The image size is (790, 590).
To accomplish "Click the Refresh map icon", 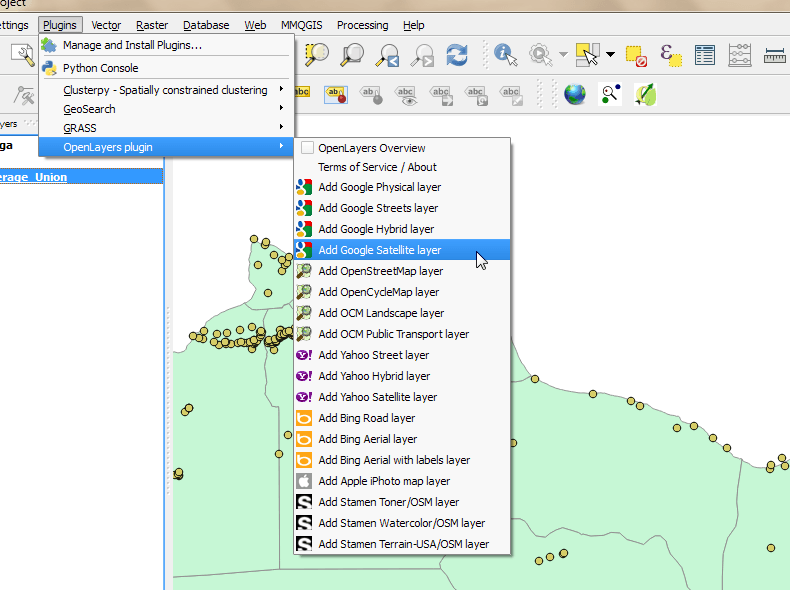I will click(457, 54).
